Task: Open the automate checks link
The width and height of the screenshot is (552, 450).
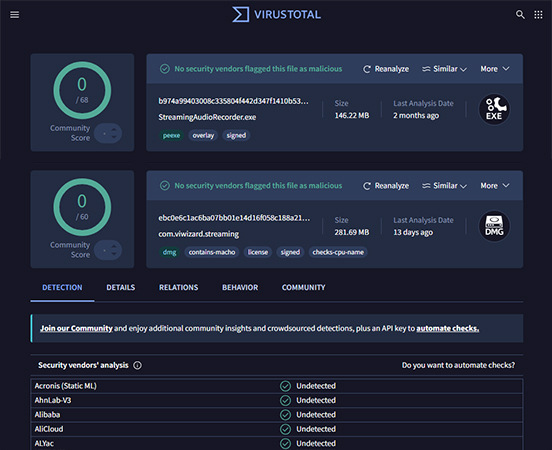Action: [x=447, y=328]
